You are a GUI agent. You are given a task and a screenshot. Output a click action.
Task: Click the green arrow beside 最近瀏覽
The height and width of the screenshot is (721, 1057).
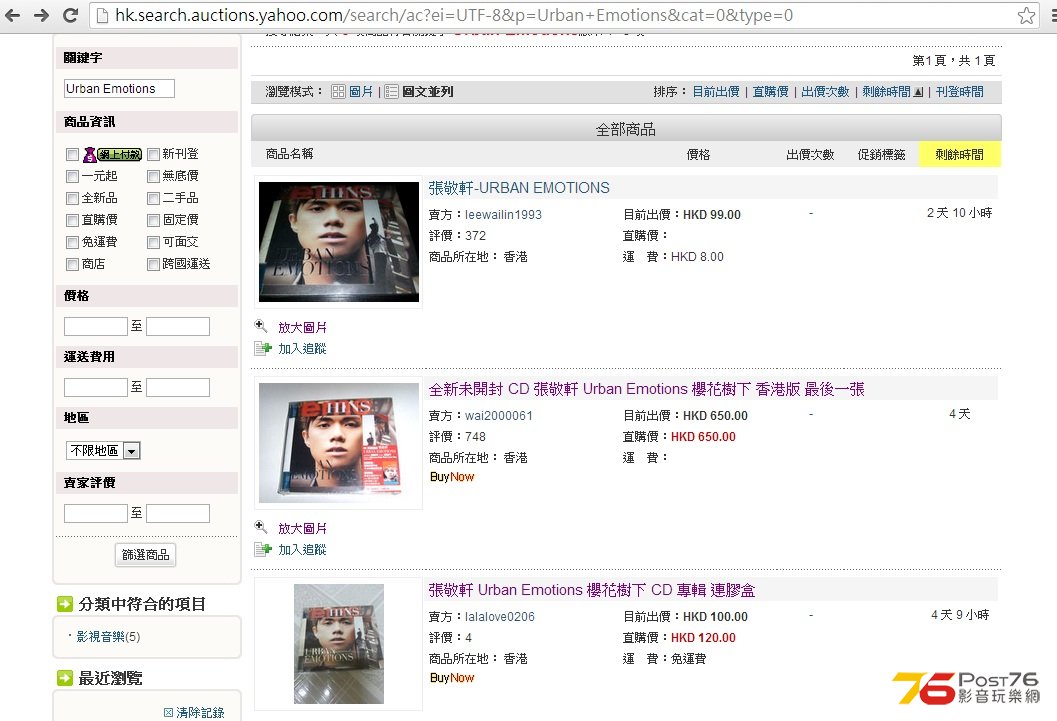(65, 678)
